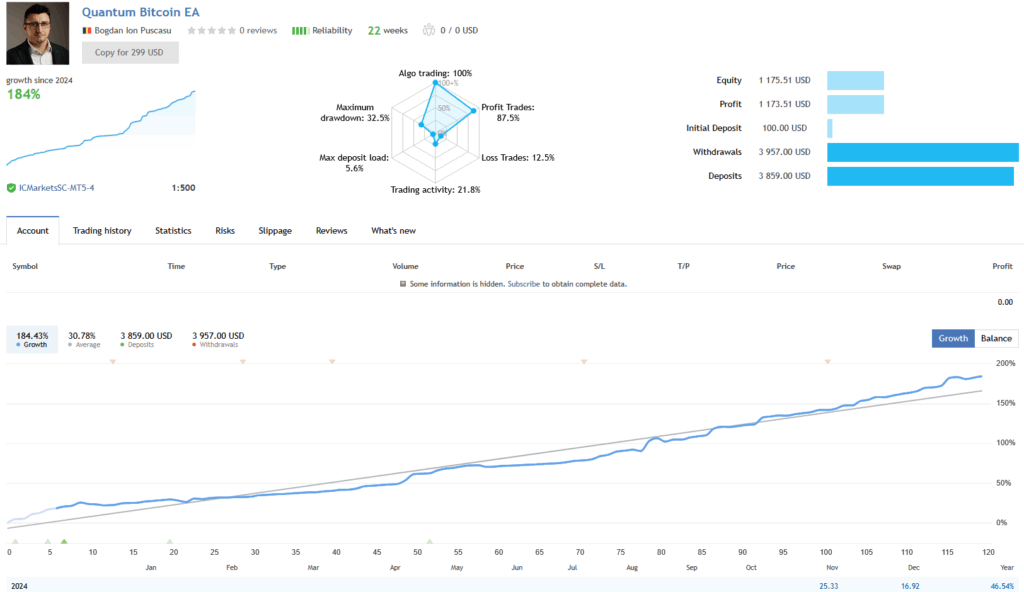Select the yearly total 46.54%
Viewport: 1024px width, 592px height.
tap(1002, 586)
